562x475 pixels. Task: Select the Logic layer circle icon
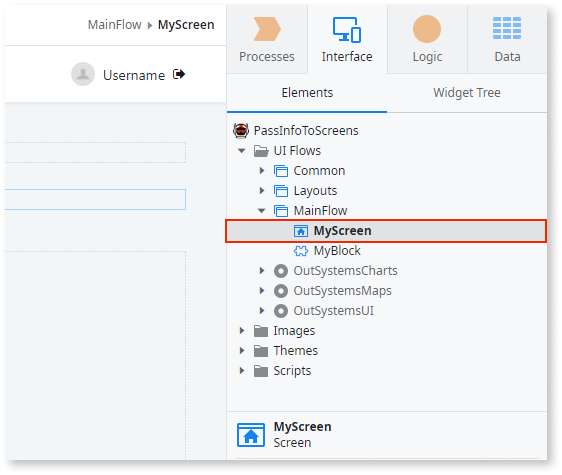[x=427, y=29]
